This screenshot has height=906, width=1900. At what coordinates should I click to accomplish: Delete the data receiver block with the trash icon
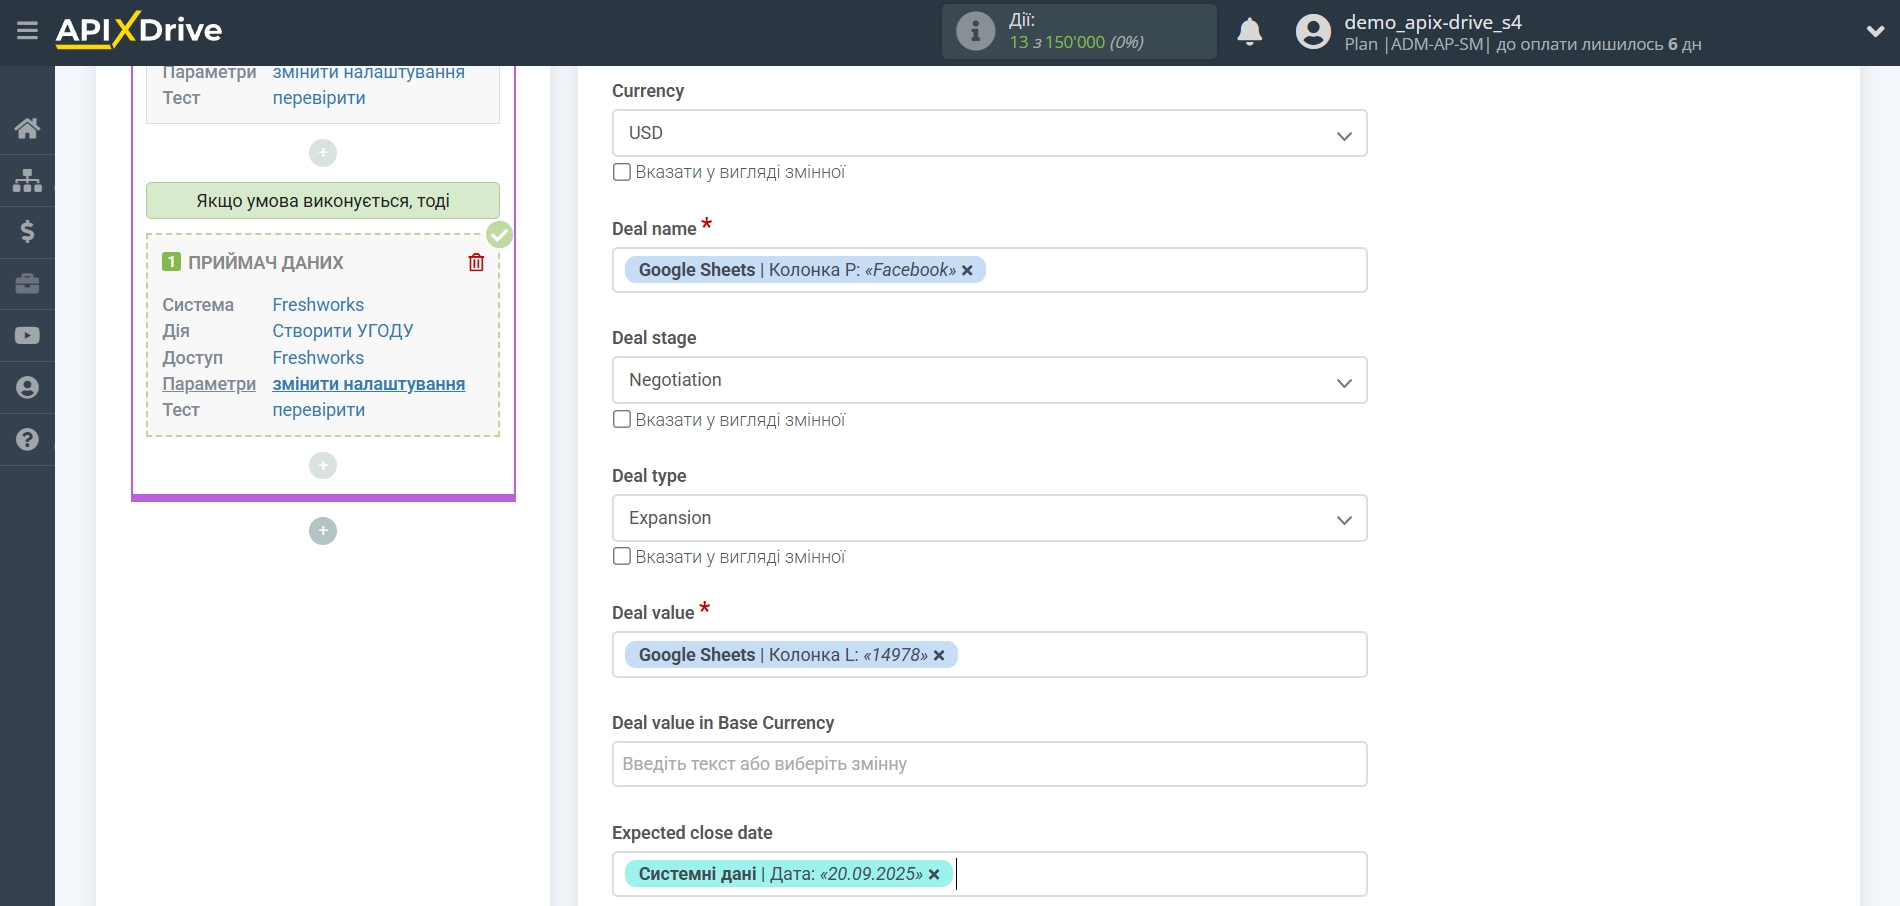pos(476,262)
